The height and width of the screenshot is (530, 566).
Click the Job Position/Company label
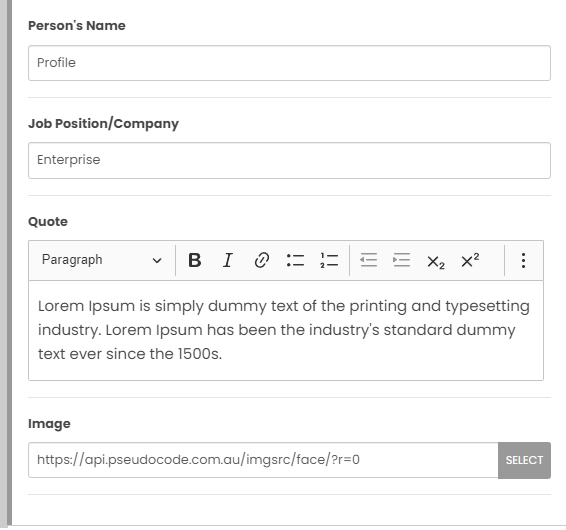104,123
